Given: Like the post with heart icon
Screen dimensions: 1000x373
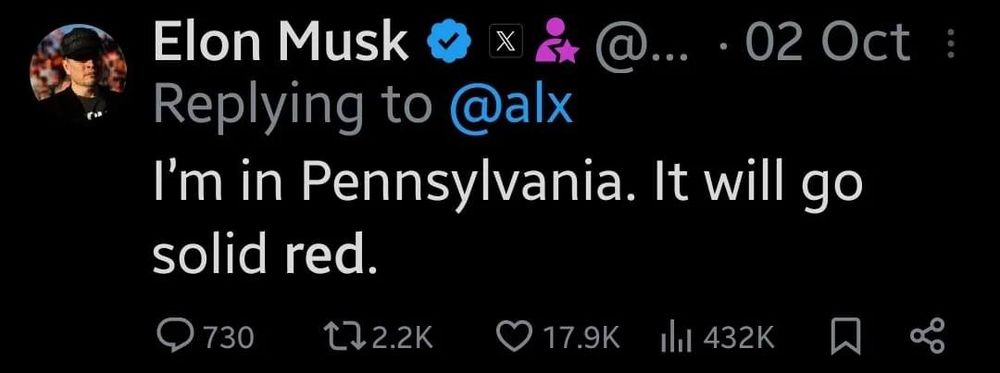Looking at the screenshot, I should (512, 337).
